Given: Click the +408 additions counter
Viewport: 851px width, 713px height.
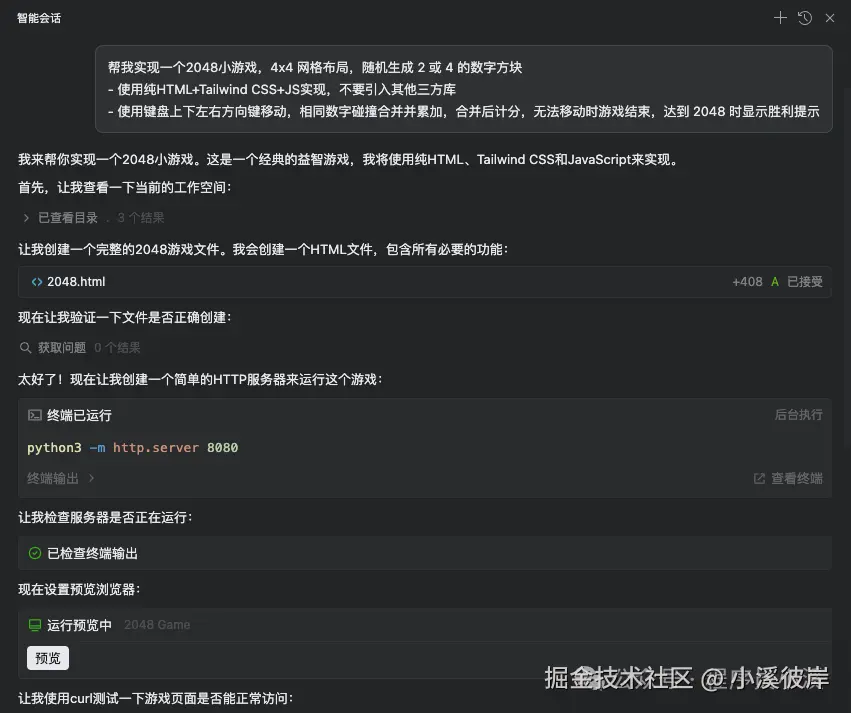Looking at the screenshot, I should pyautogui.click(x=747, y=281).
